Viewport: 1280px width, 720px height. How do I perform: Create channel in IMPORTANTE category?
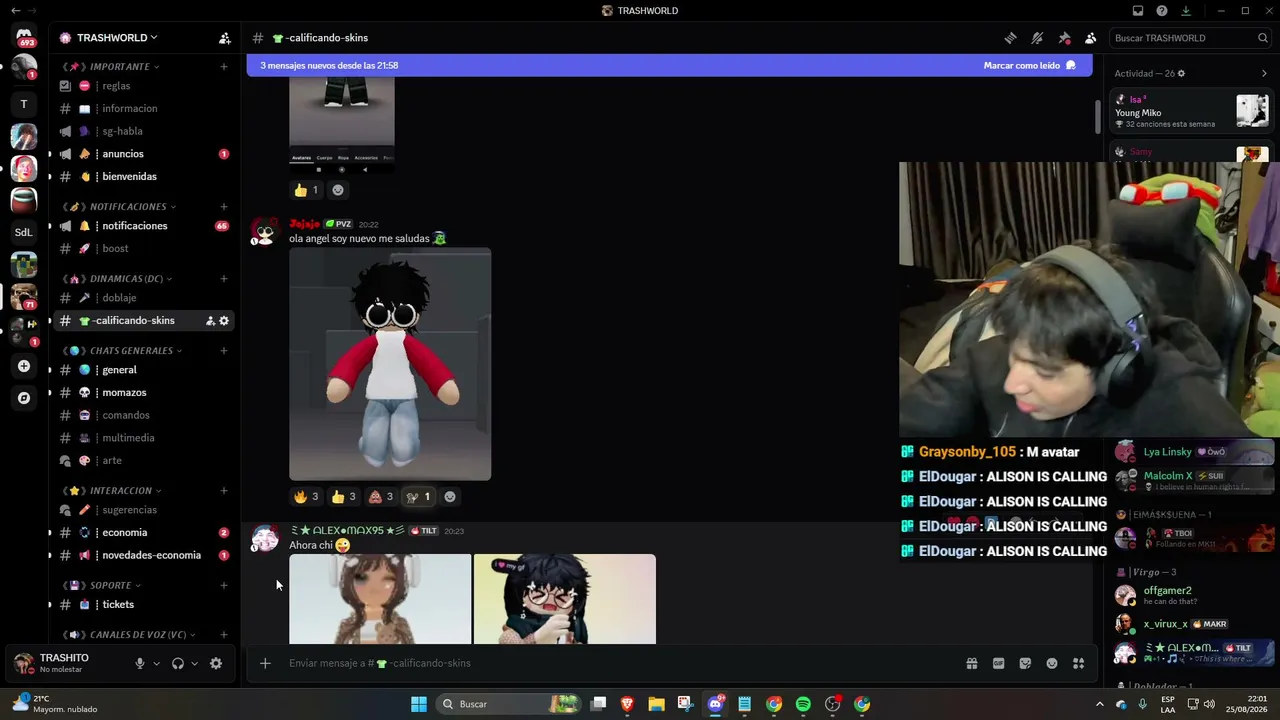(224, 67)
